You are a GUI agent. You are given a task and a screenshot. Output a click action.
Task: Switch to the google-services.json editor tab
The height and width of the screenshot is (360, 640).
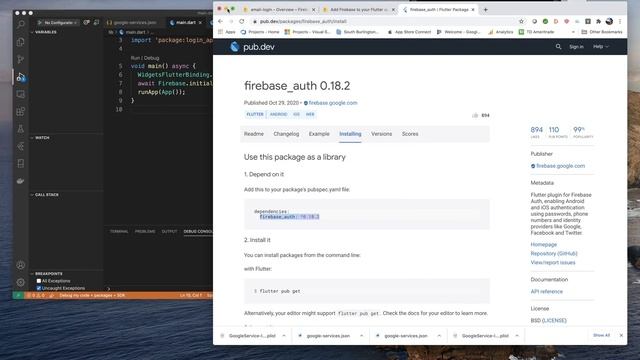pyautogui.click(x=135, y=22)
